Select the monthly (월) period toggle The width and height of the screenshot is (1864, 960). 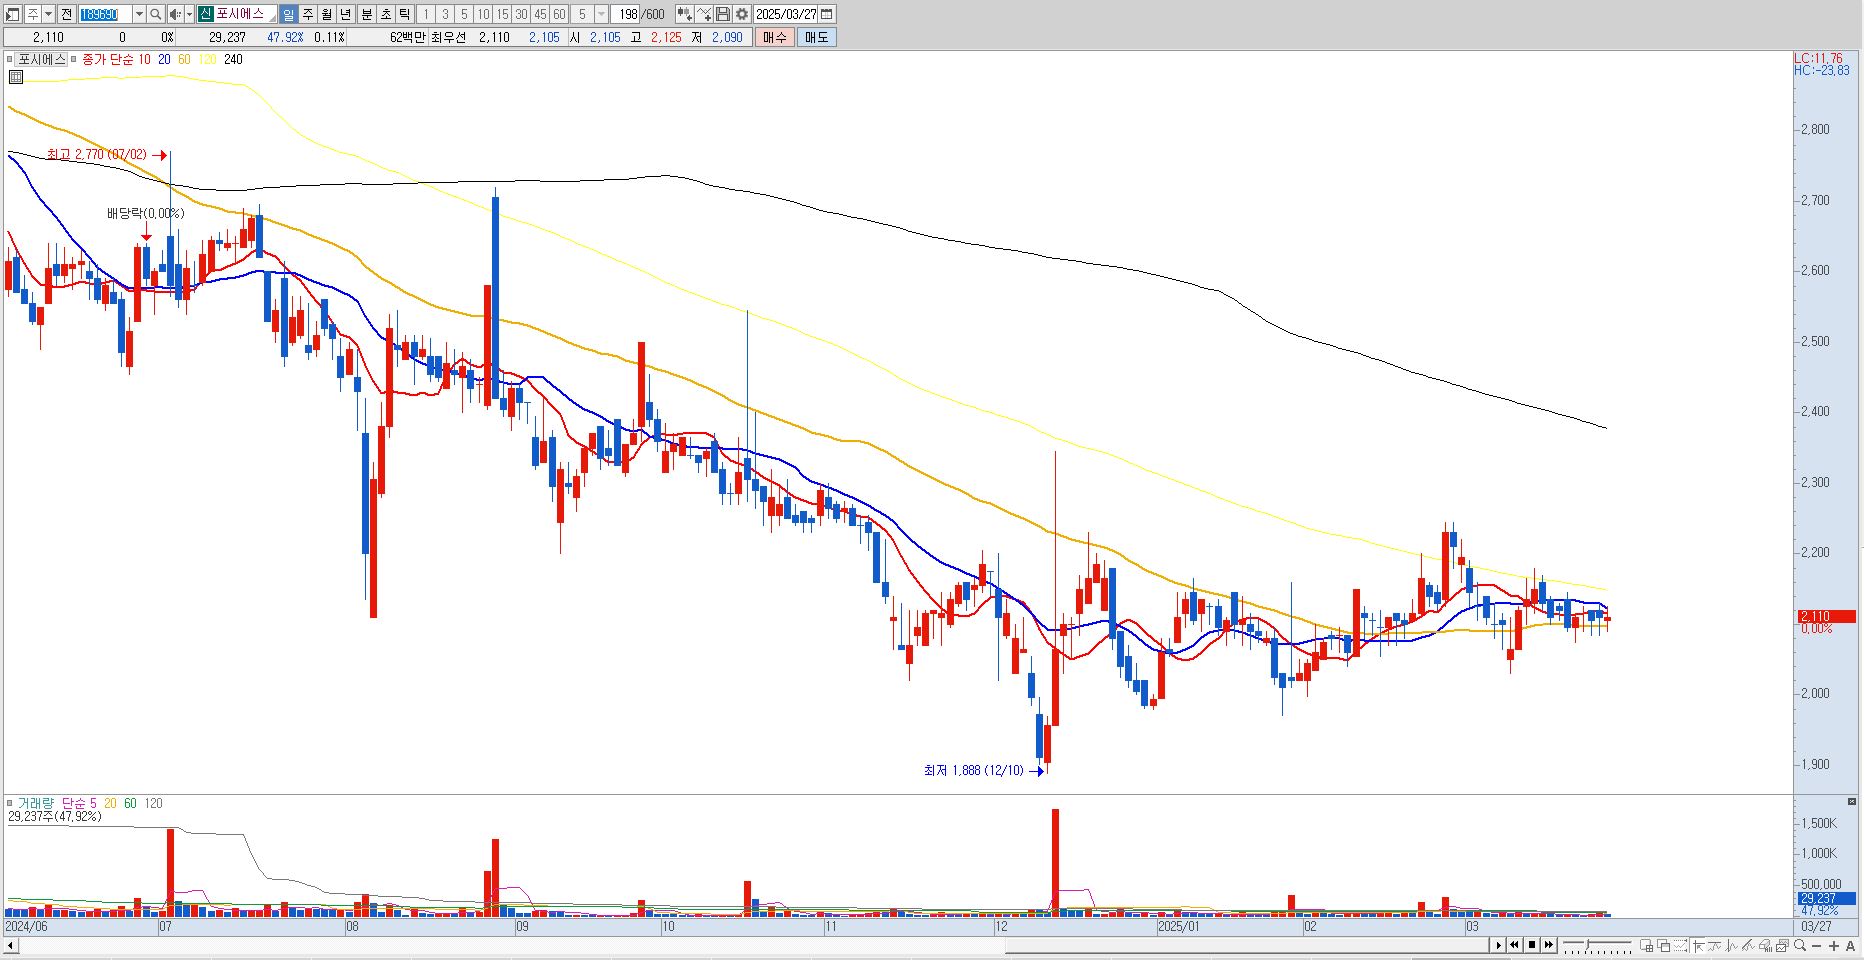326,14
